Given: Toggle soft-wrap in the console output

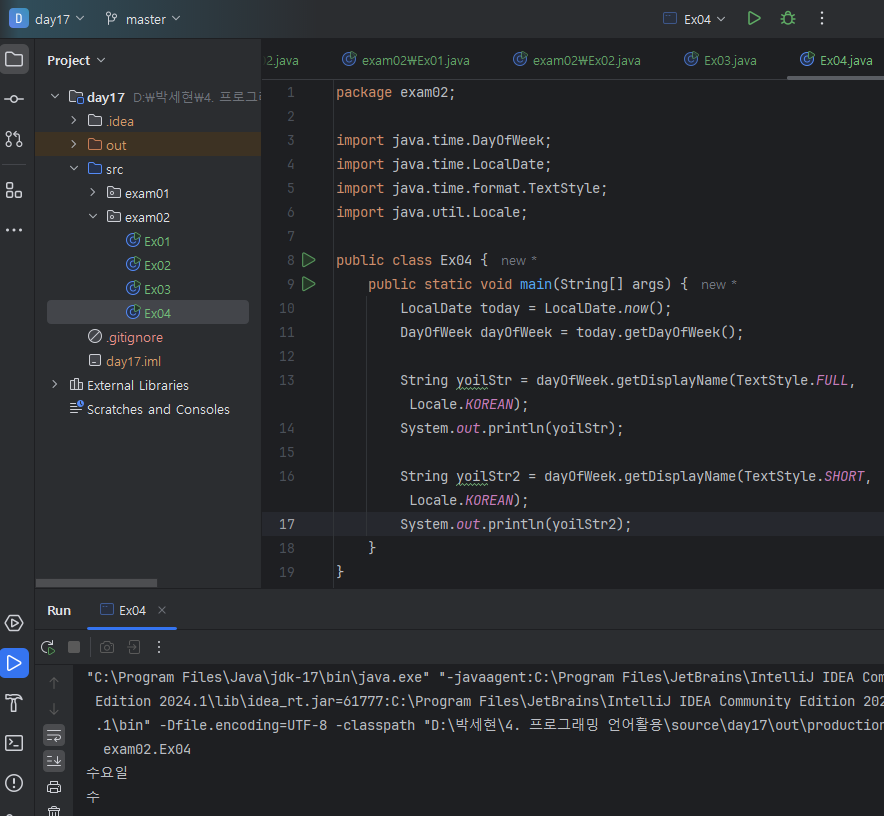Looking at the screenshot, I should pyautogui.click(x=54, y=735).
